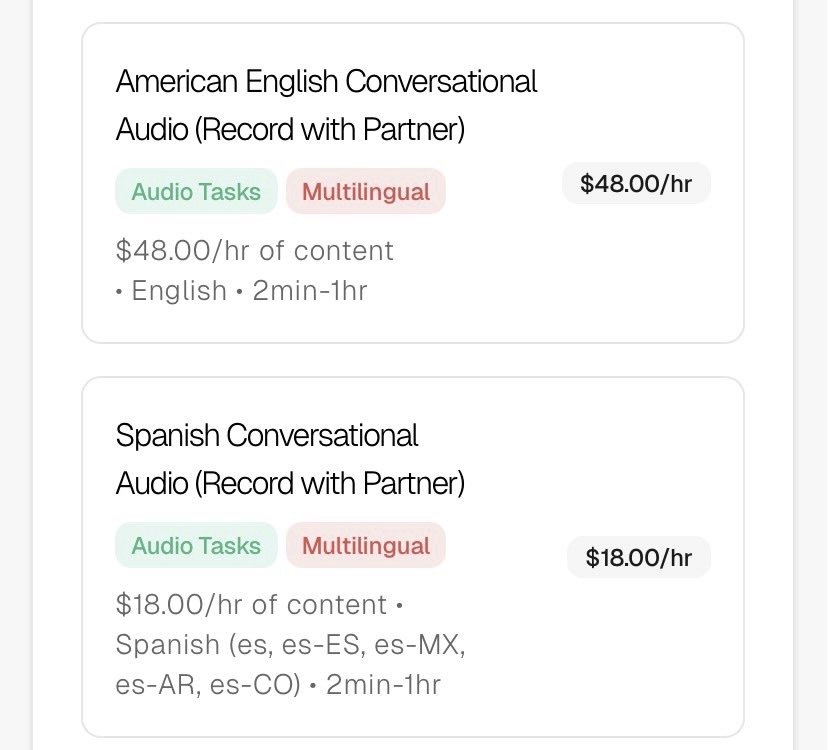Click the Audio Tasks tag on Spanish card
Screen dimensions: 828x750
tap(196, 546)
